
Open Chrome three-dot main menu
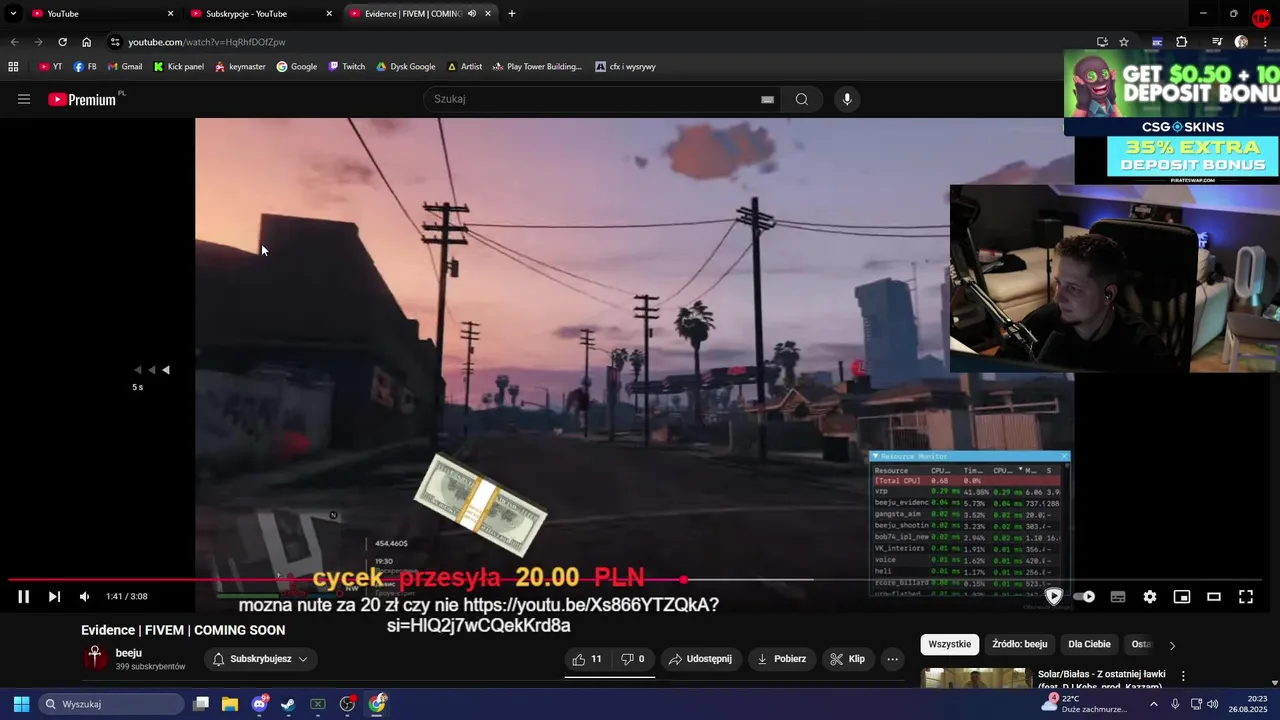coord(1266,42)
